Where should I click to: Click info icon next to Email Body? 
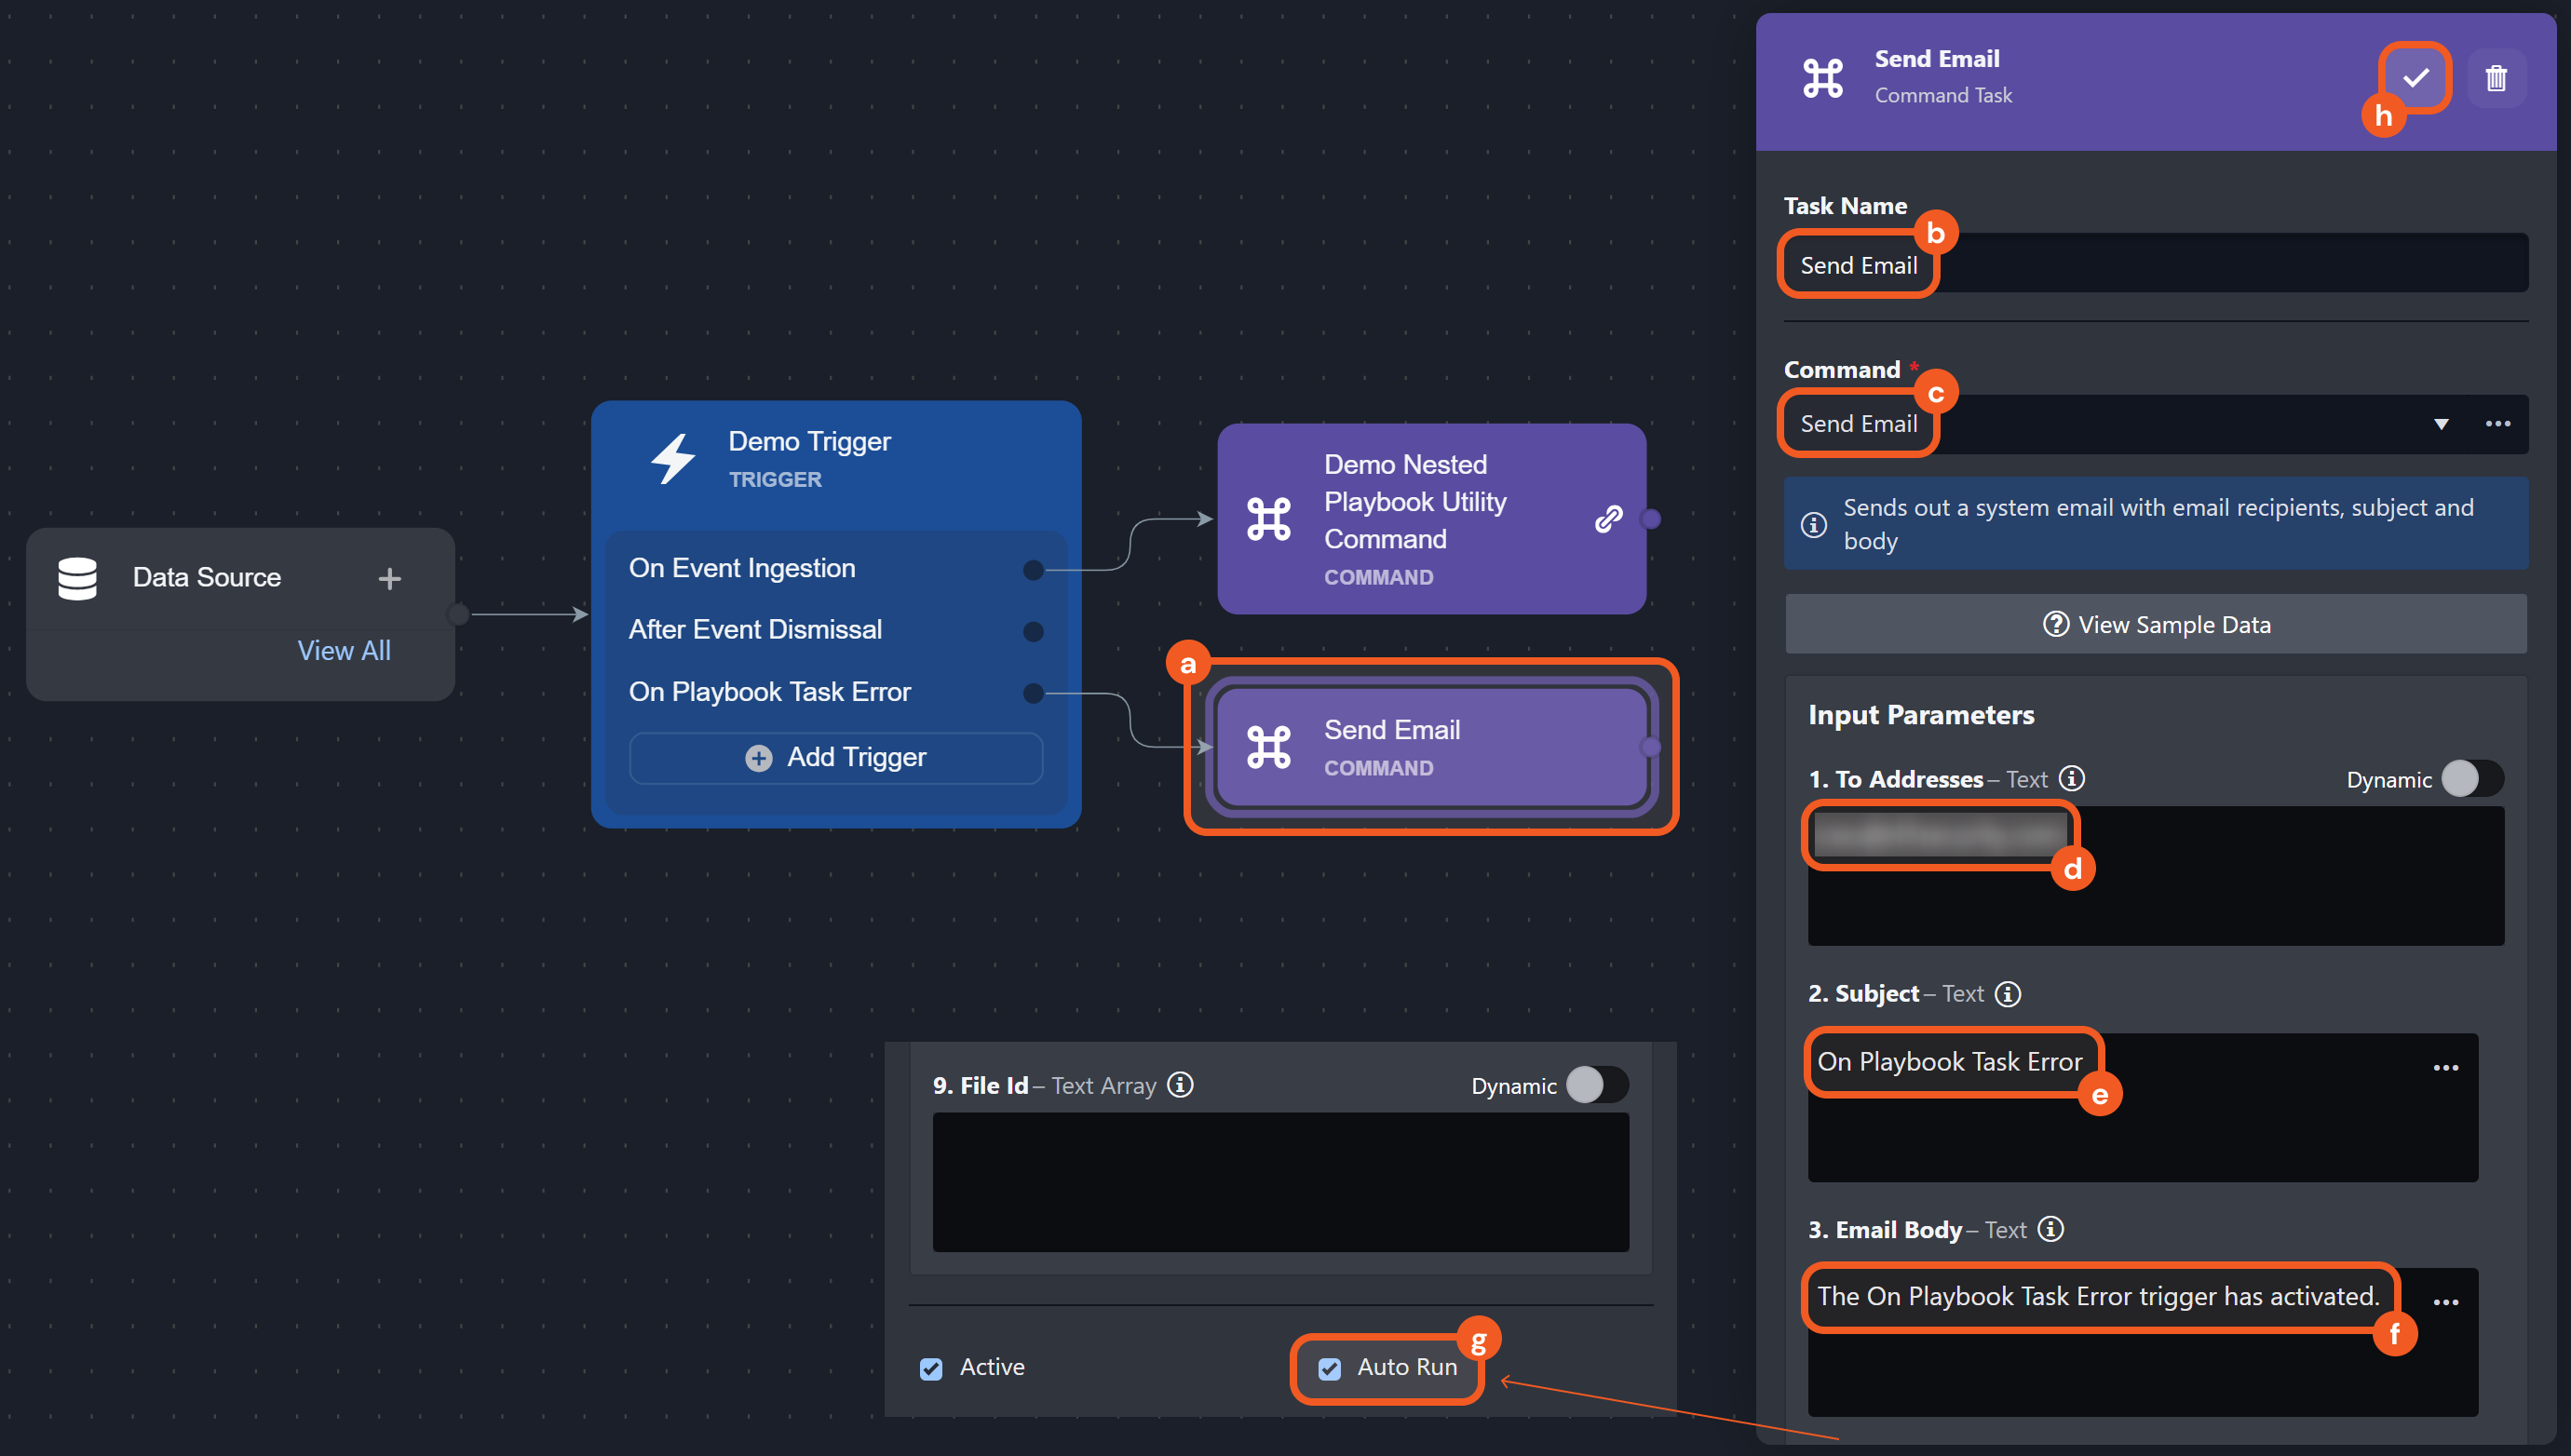click(2050, 1229)
